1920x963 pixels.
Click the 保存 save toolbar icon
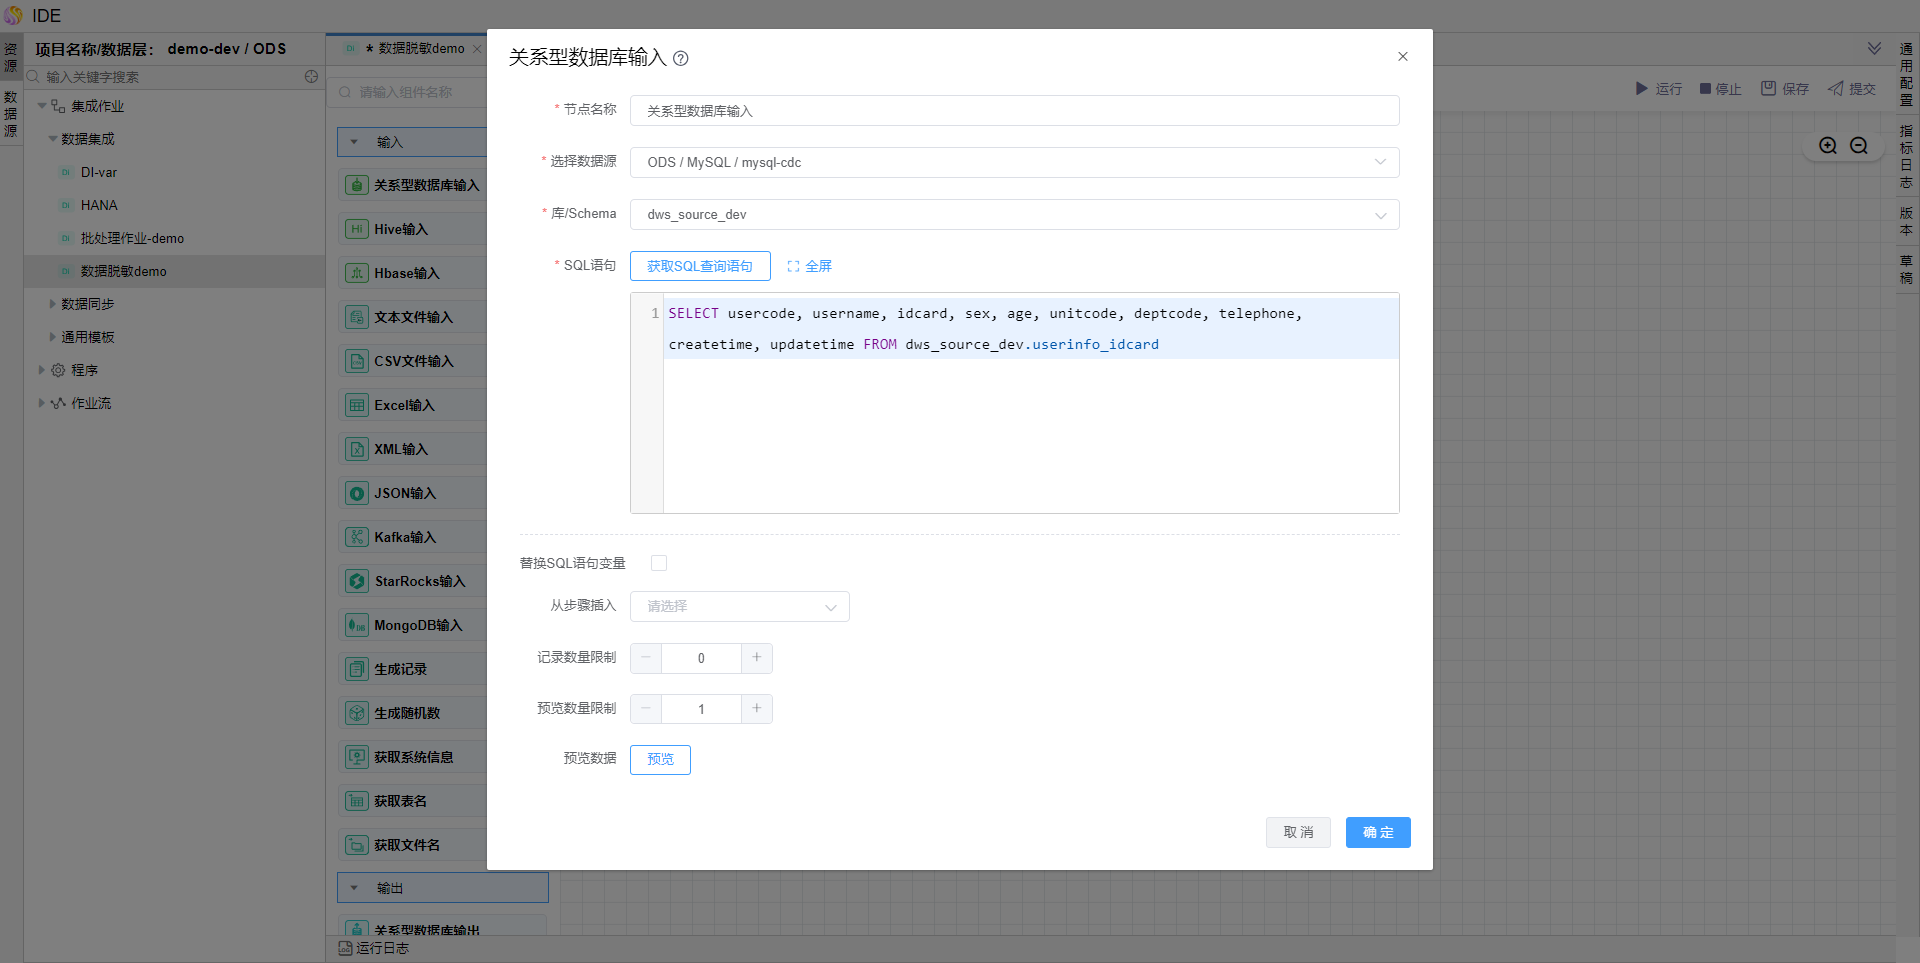tap(1769, 89)
